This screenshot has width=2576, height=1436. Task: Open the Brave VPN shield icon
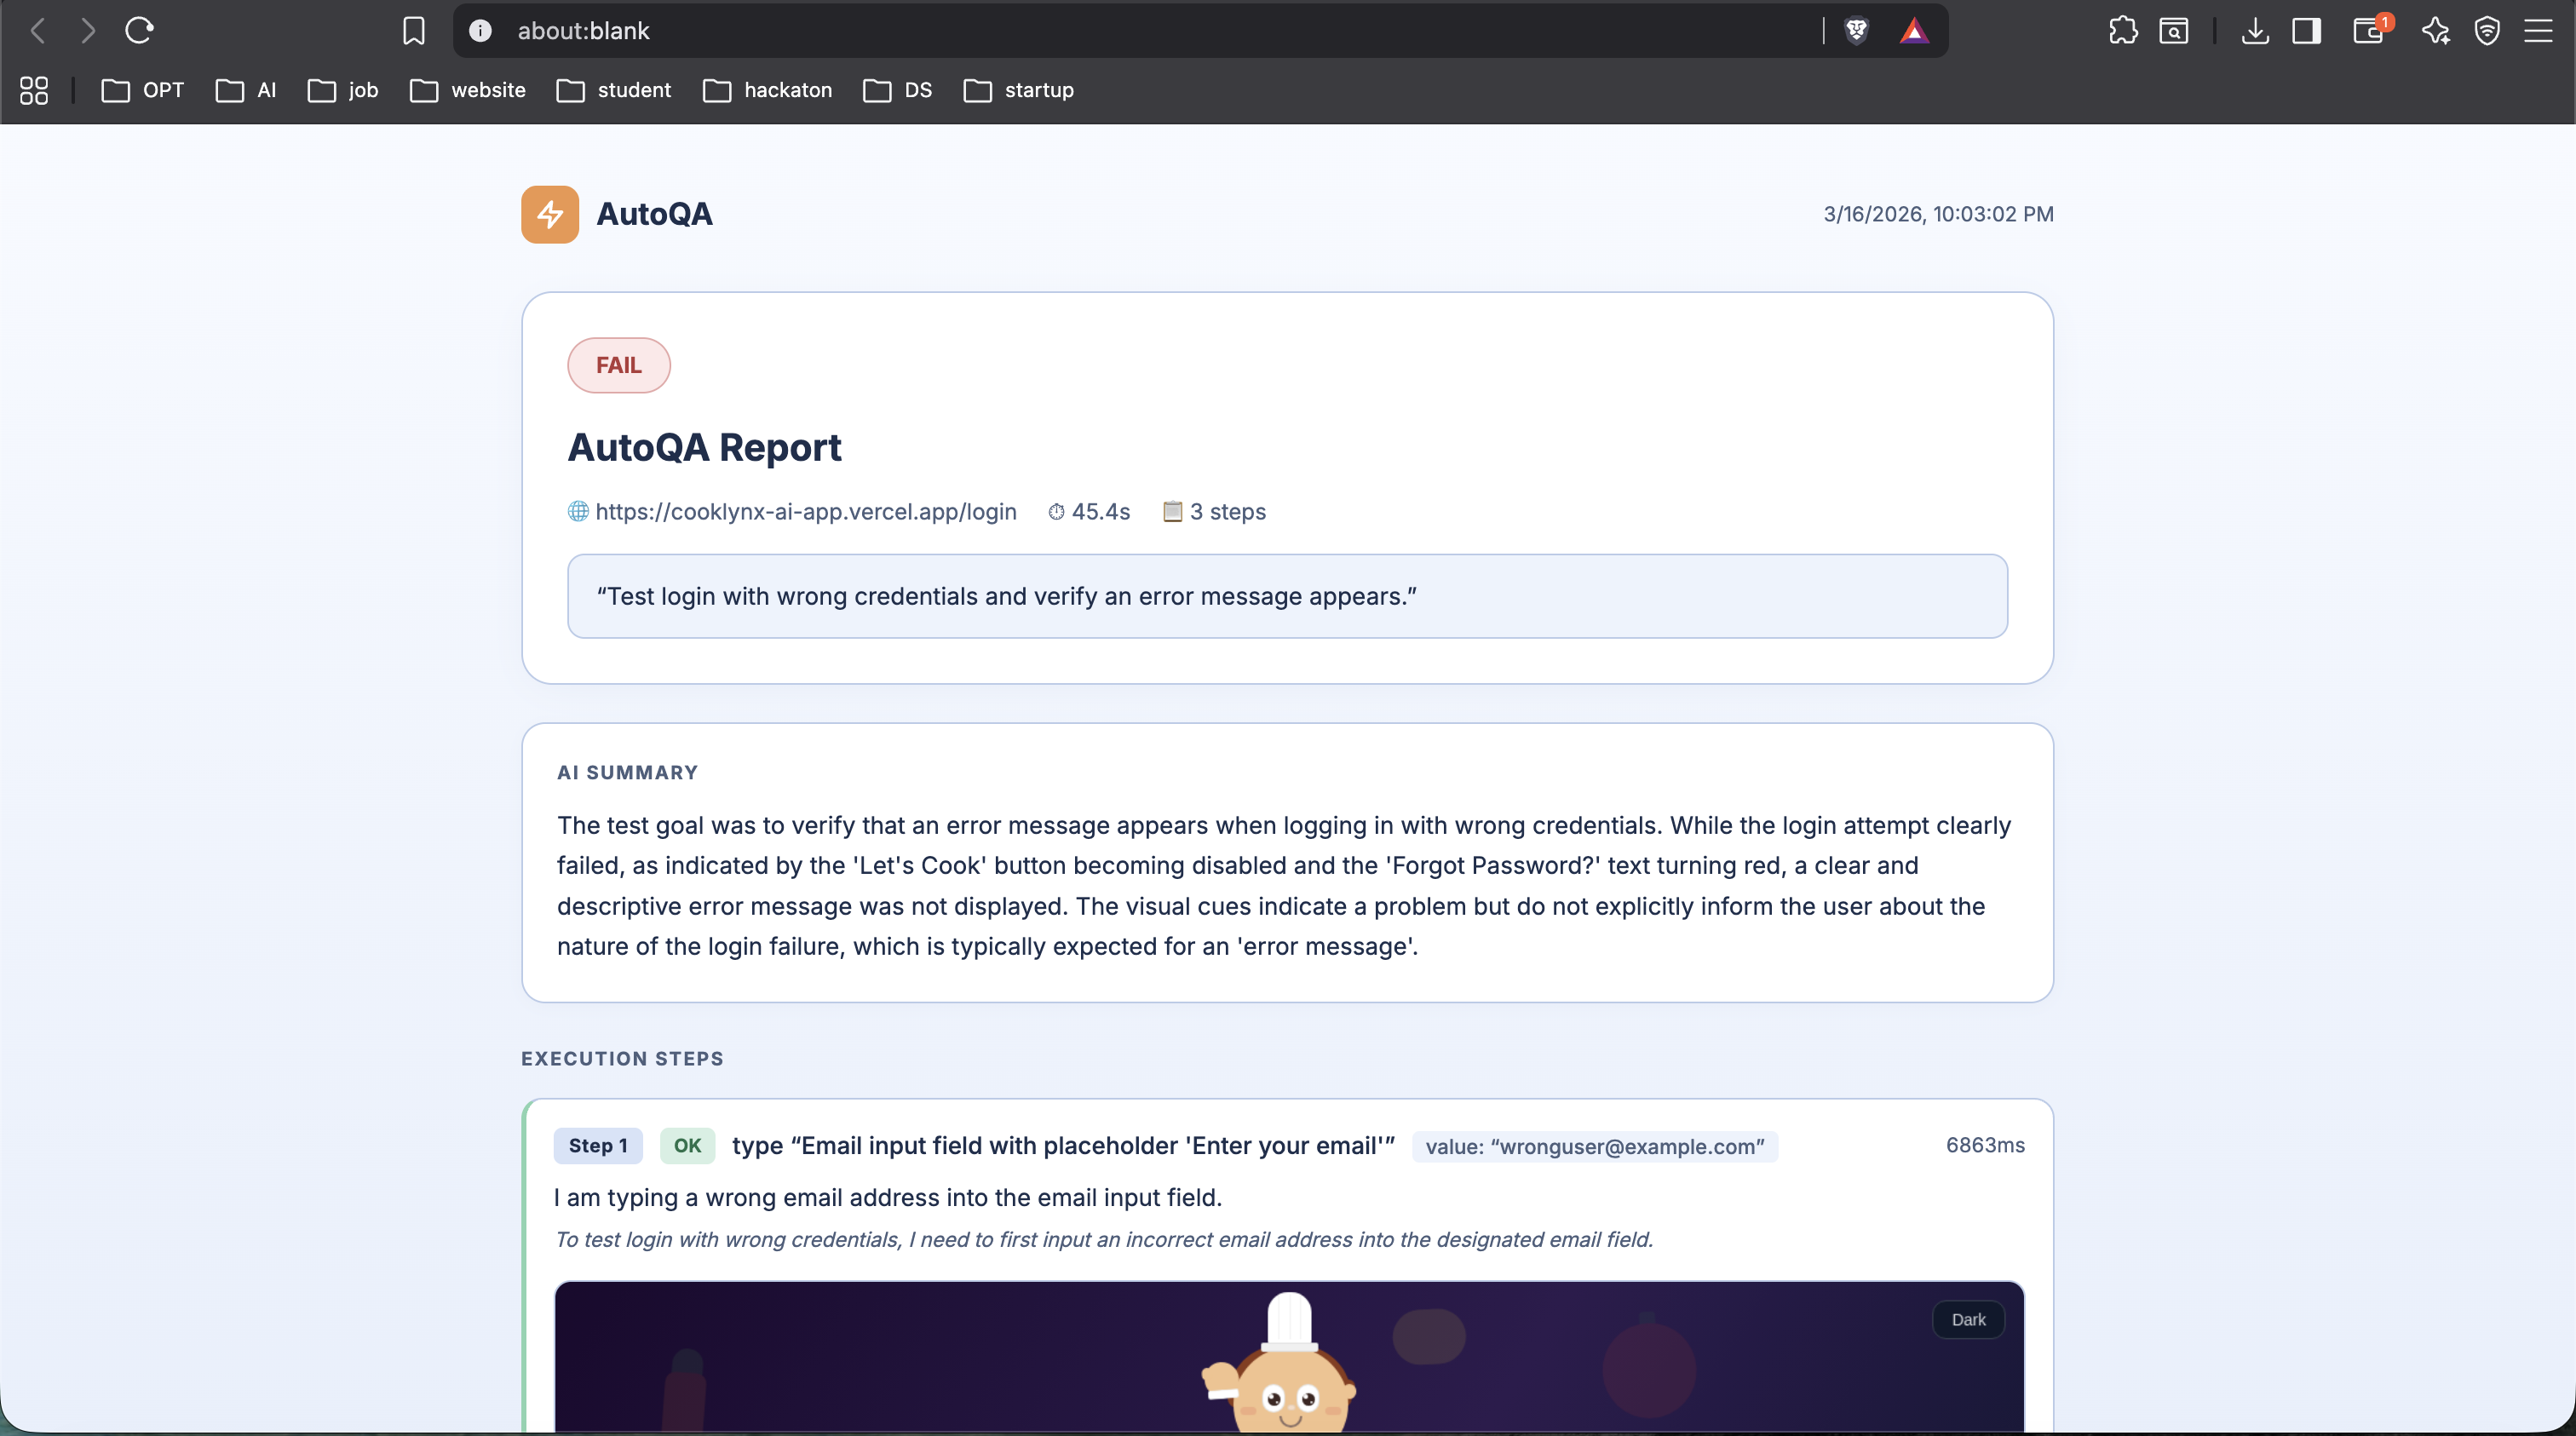(2486, 31)
